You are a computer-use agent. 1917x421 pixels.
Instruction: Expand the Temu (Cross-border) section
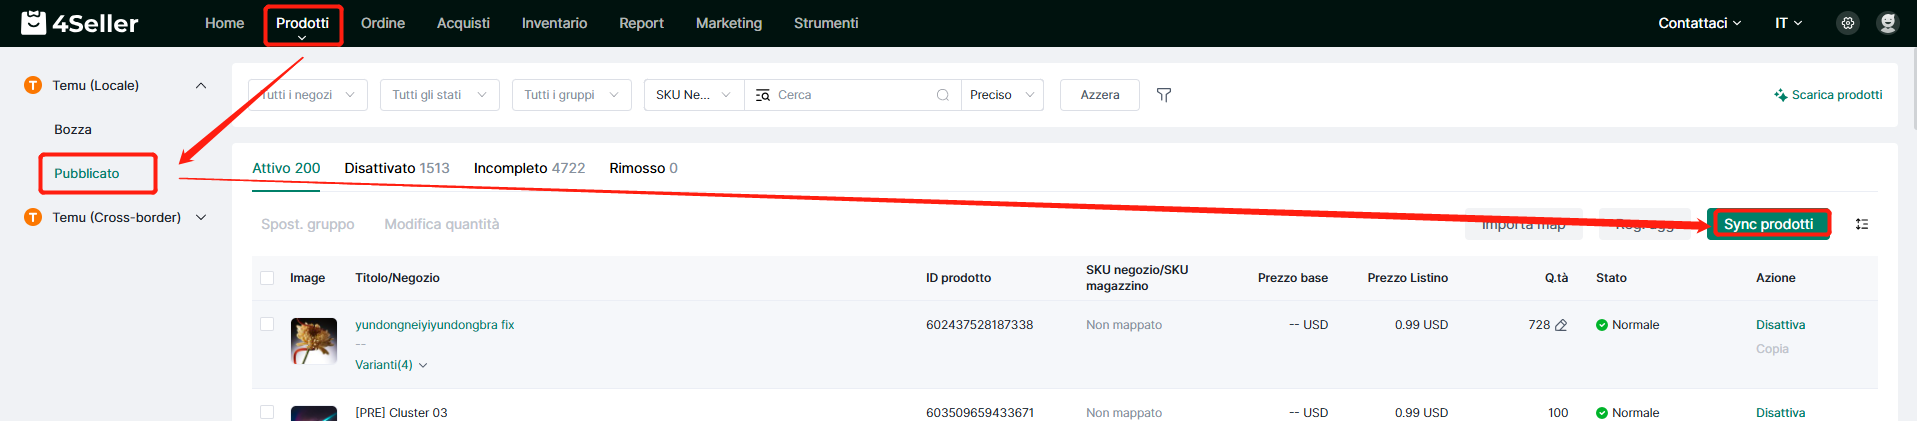pos(201,217)
